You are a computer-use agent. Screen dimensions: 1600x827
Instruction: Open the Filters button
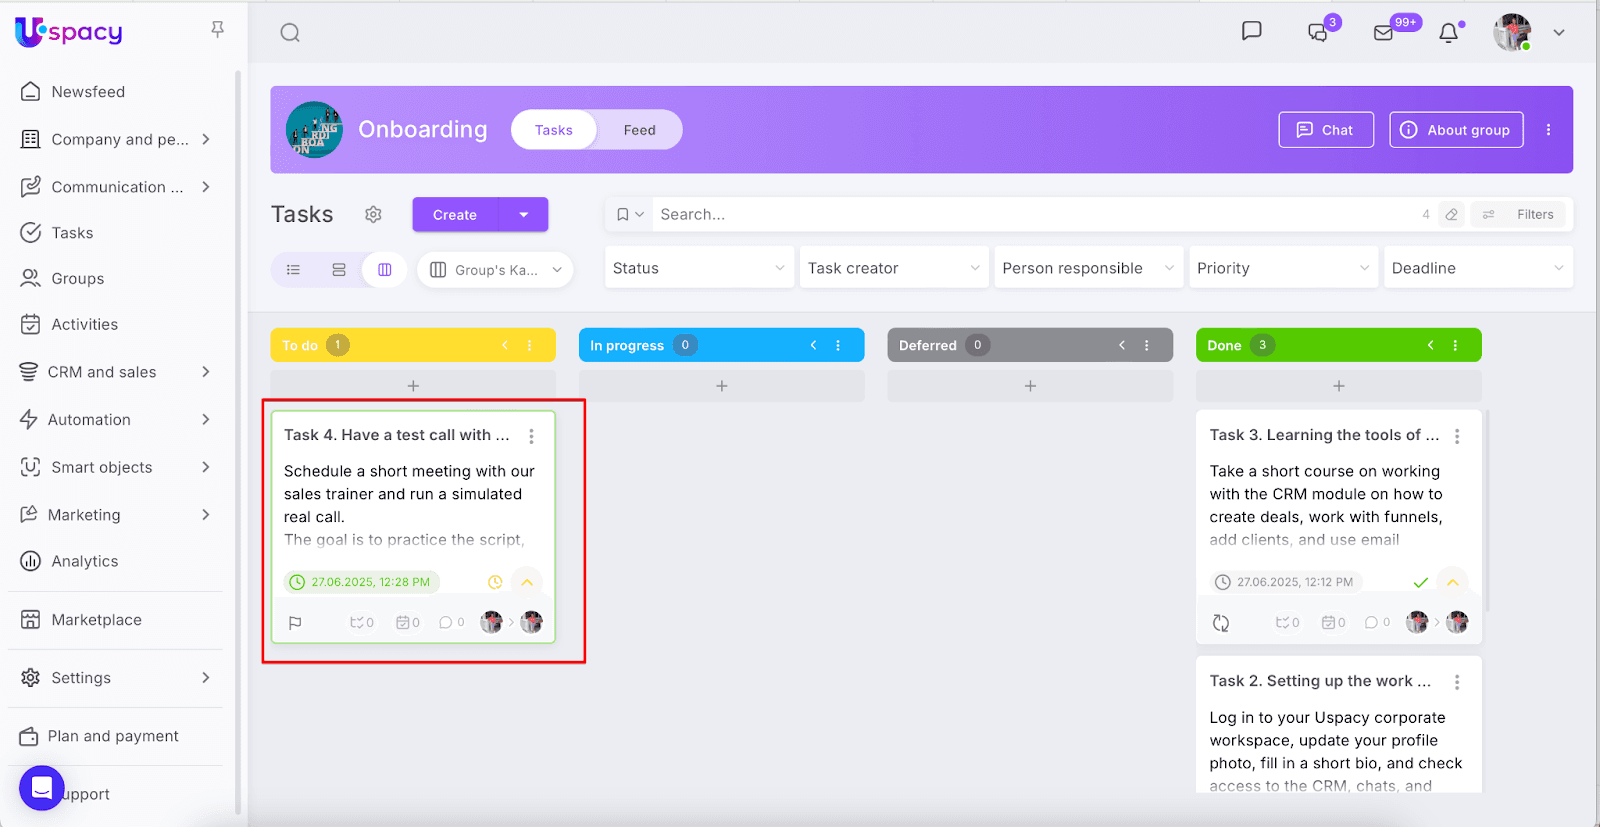point(1518,215)
